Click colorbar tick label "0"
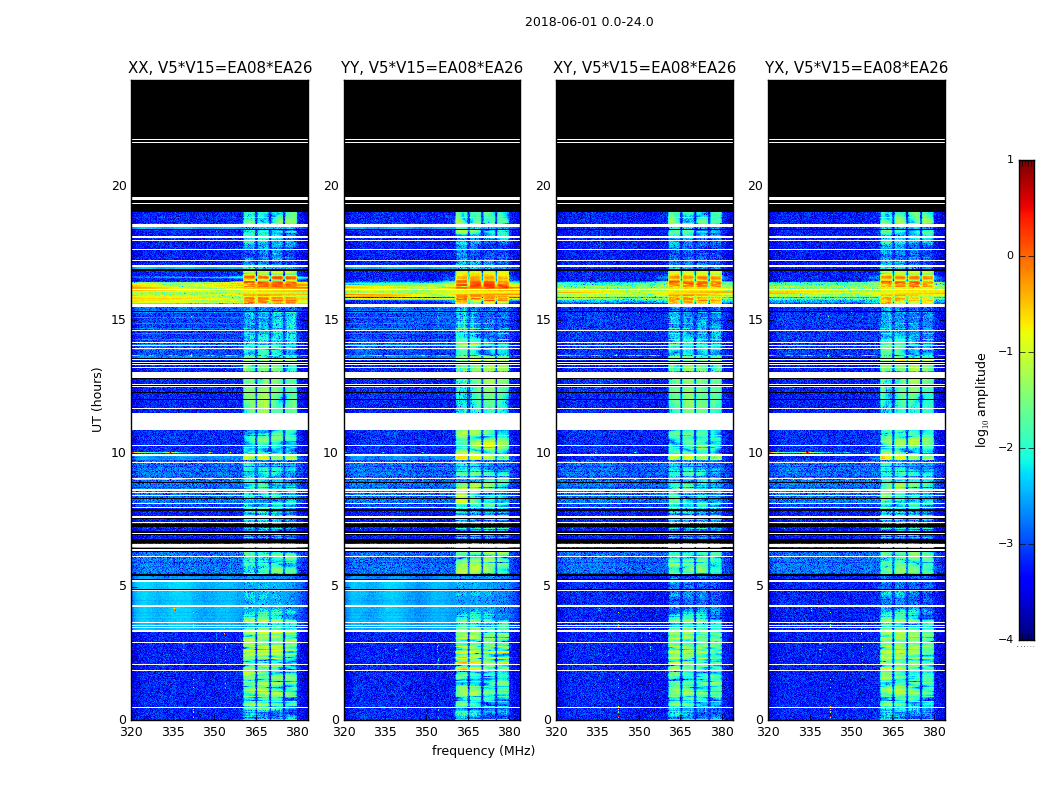Image resolution: width=1050 pixels, height=800 pixels. [1010, 256]
